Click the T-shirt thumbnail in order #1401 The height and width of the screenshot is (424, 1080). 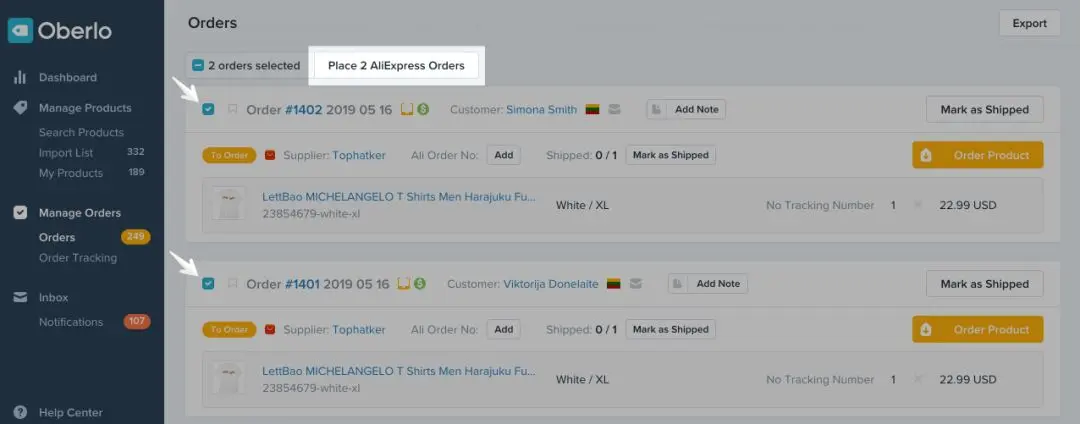pos(229,378)
